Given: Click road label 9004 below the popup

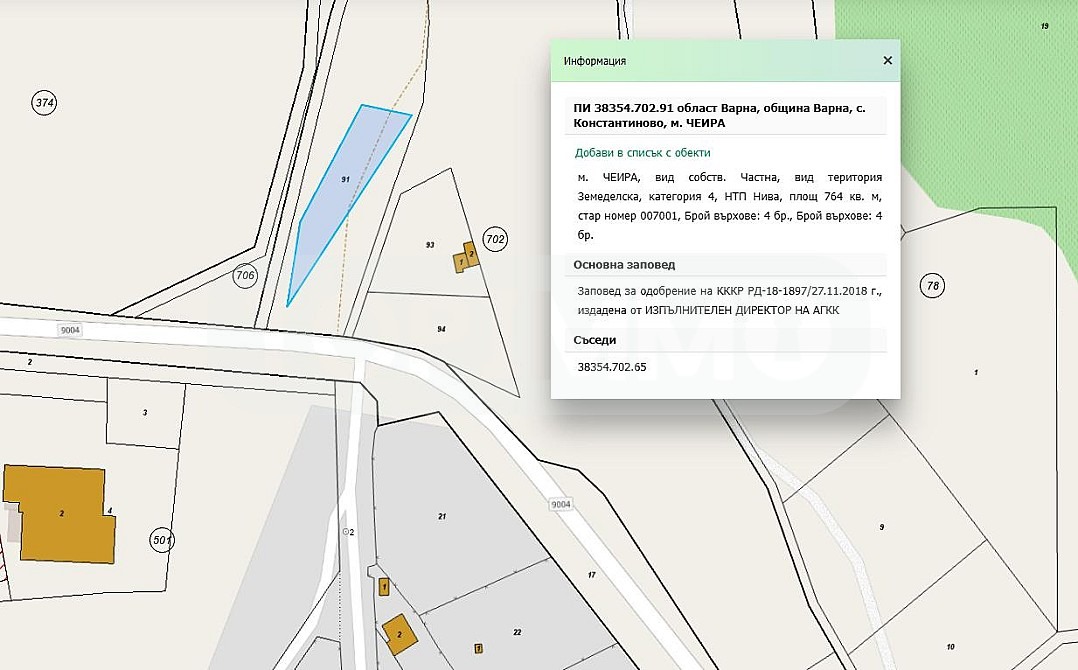Looking at the screenshot, I should pos(561,505).
